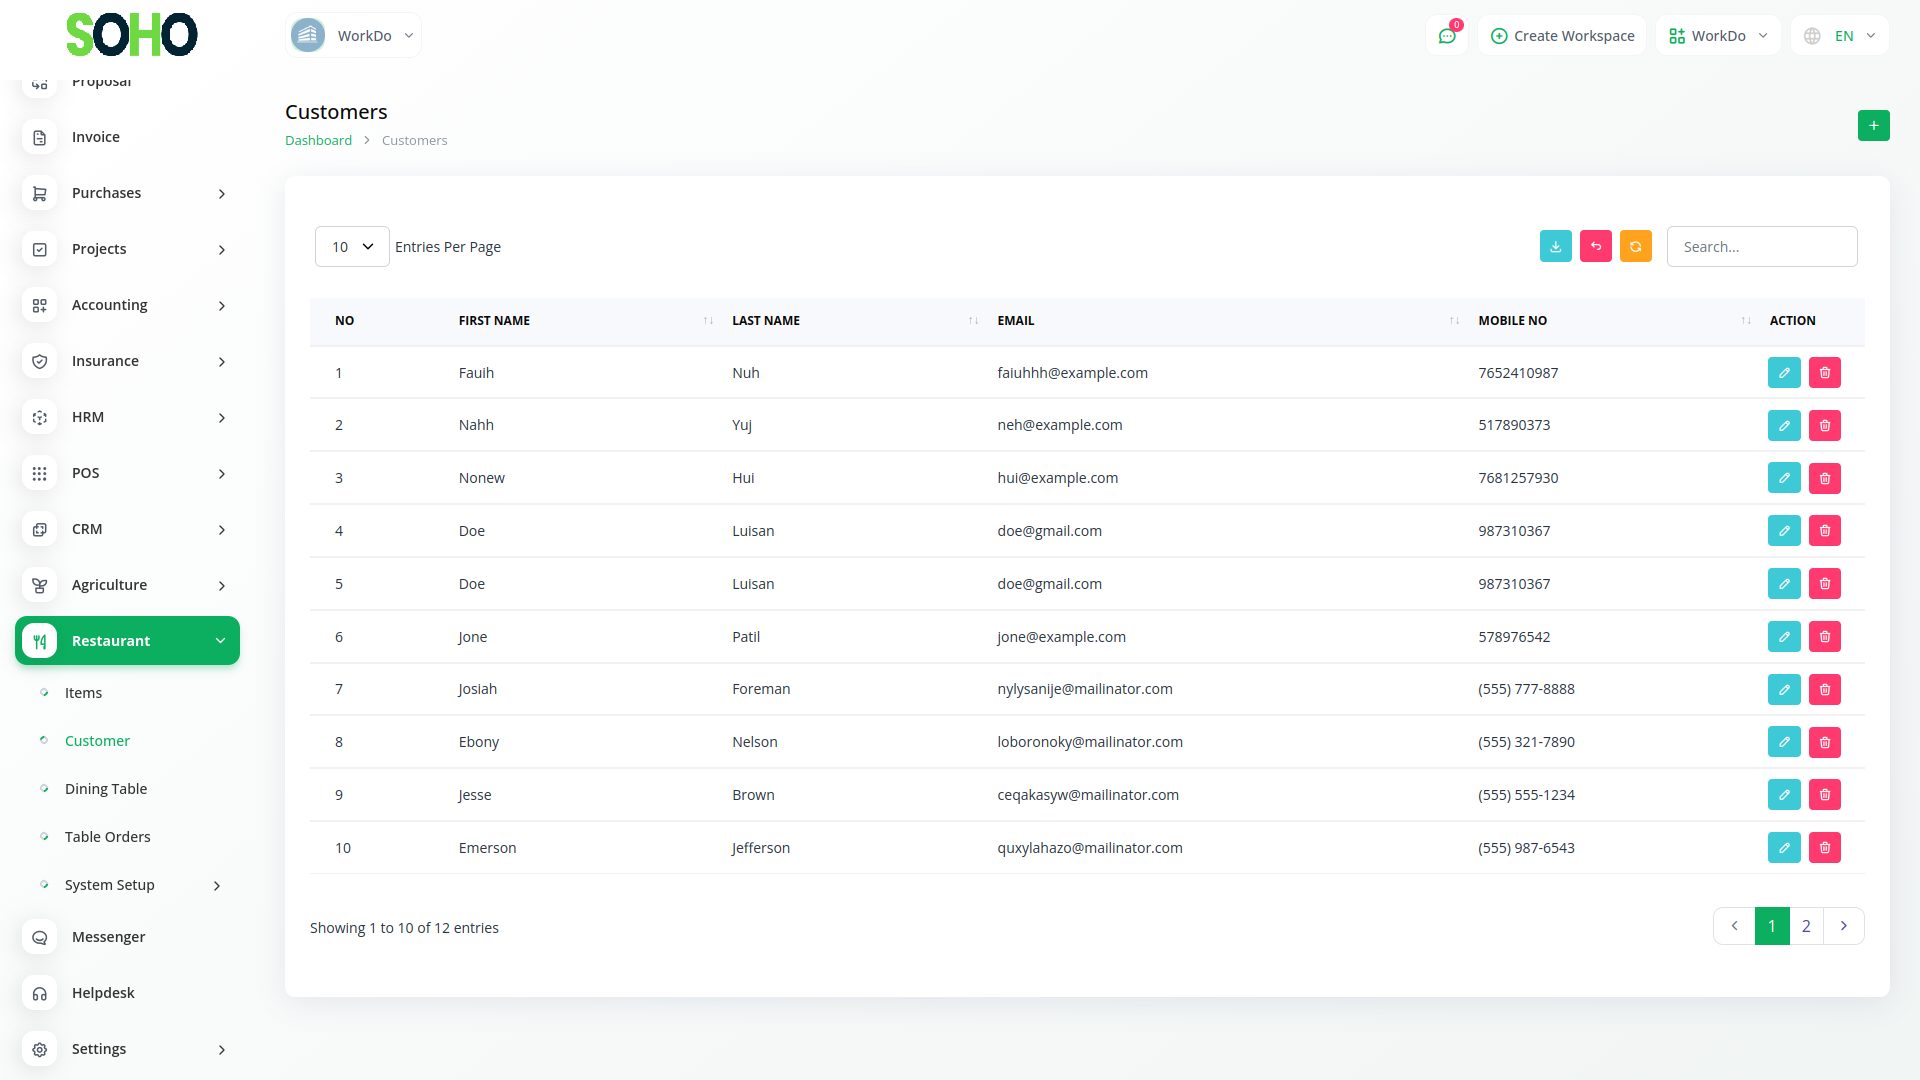This screenshot has height=1080, width=1920.
Task: Click the Create Workspace button
Action: coord(1562,36)
